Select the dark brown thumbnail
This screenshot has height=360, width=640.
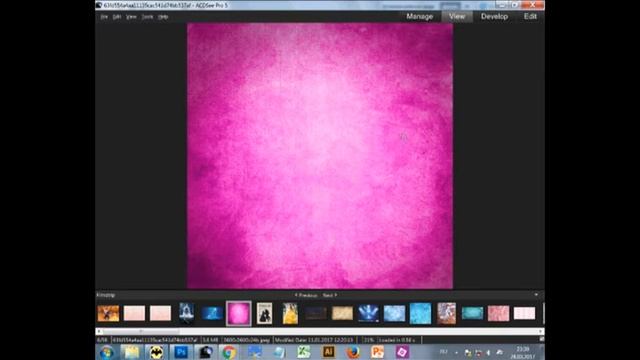[316, 313]
